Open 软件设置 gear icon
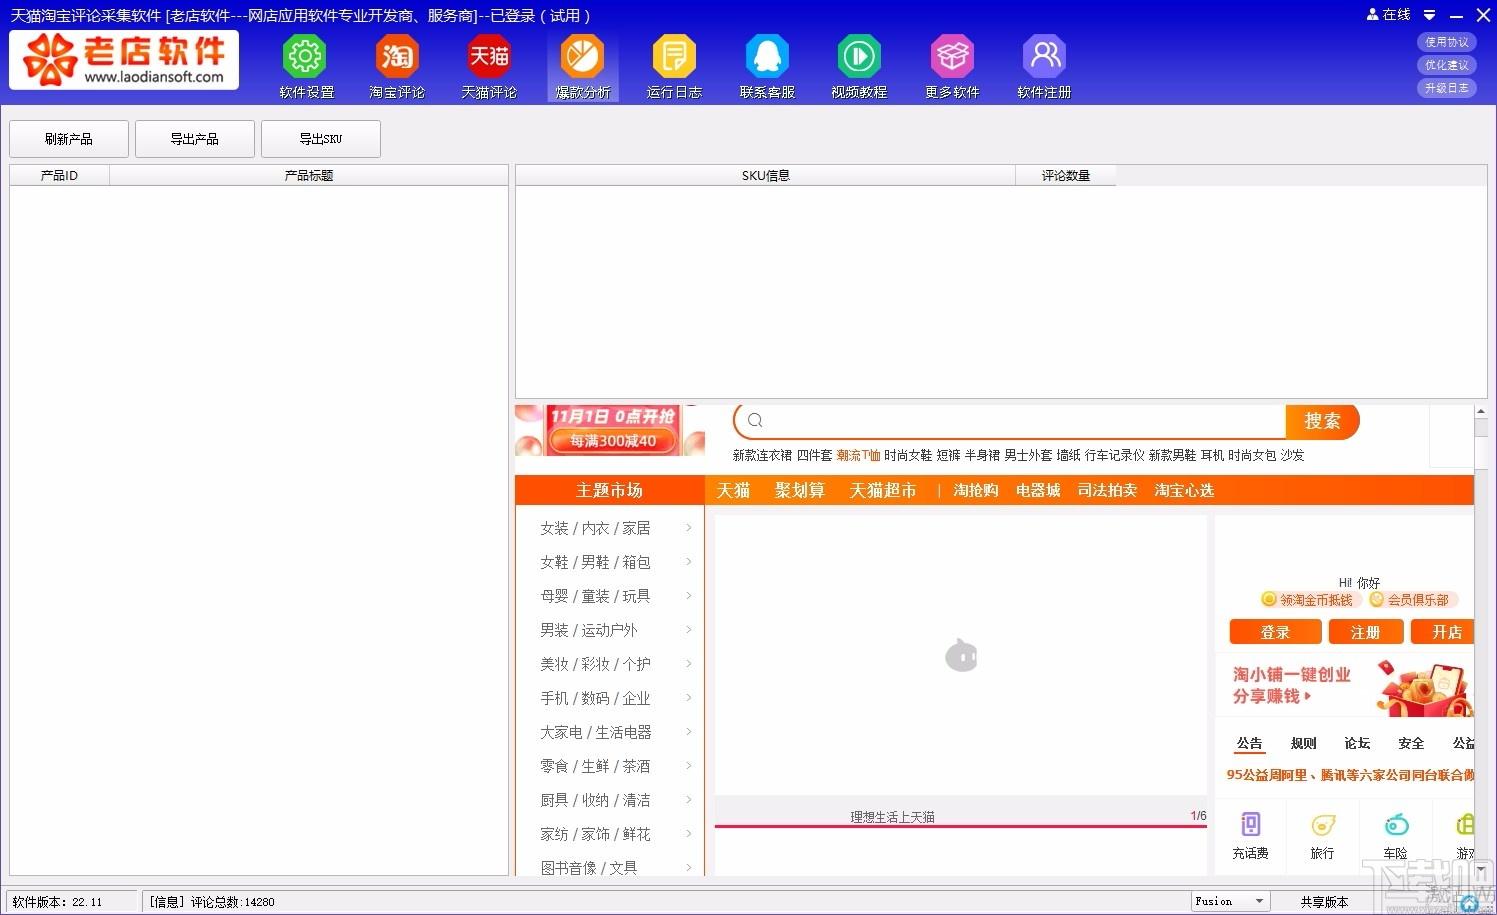This screenshot has height=915, width=1497. (305, 56)
